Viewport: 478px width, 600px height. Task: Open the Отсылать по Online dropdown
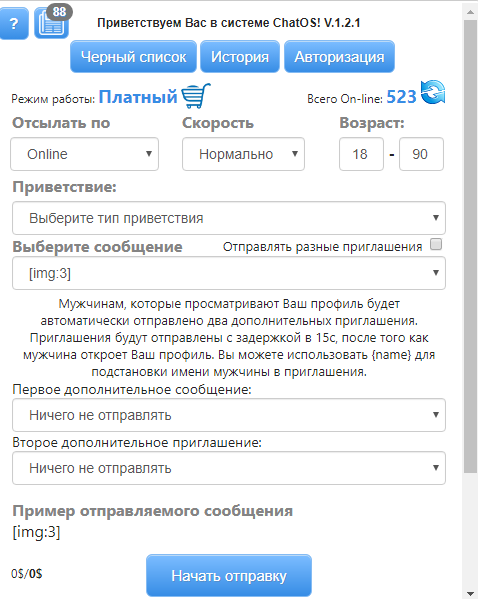(x=85, y=154)
